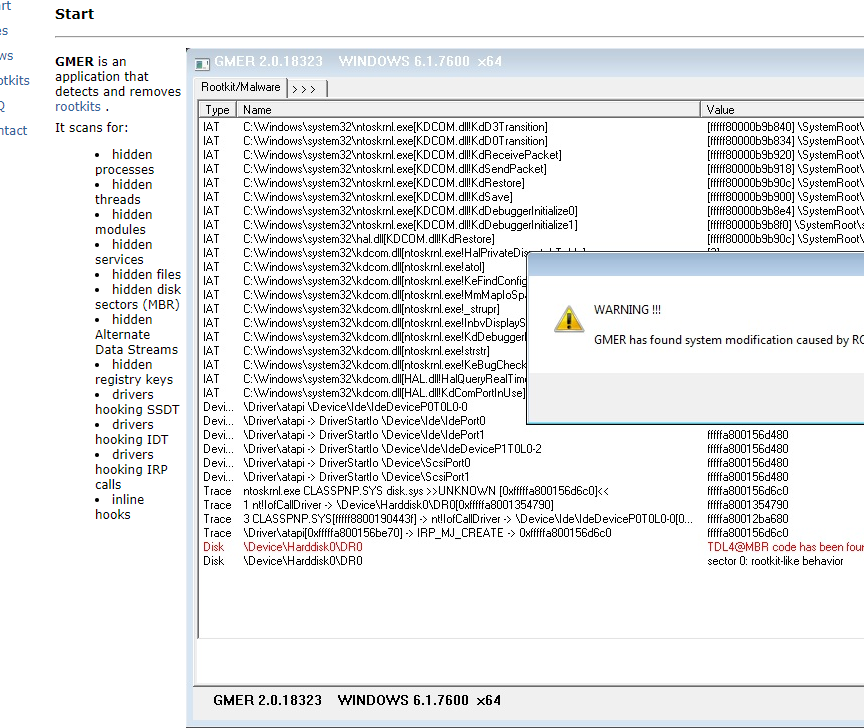Sort list by Value column header

point(782,110)
